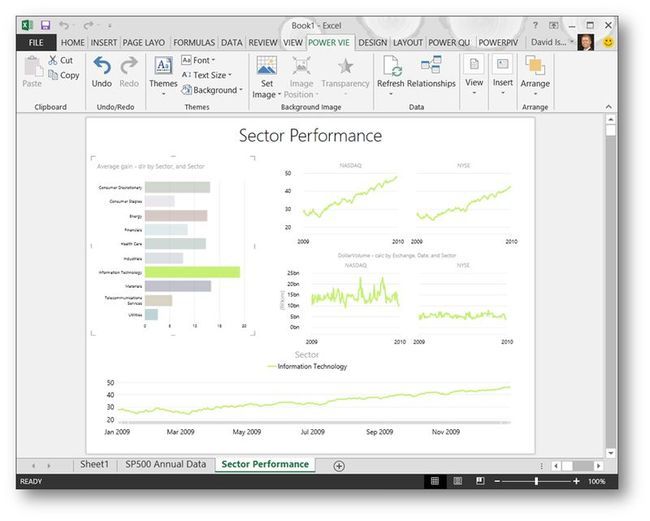The image size is (650, 521).
Task: Click the Image Position icon
Action: [x=301, y=66]
